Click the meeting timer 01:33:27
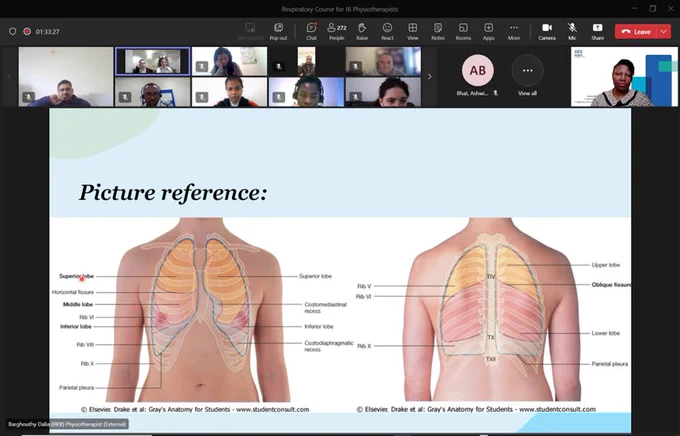 tap(48, 32)
